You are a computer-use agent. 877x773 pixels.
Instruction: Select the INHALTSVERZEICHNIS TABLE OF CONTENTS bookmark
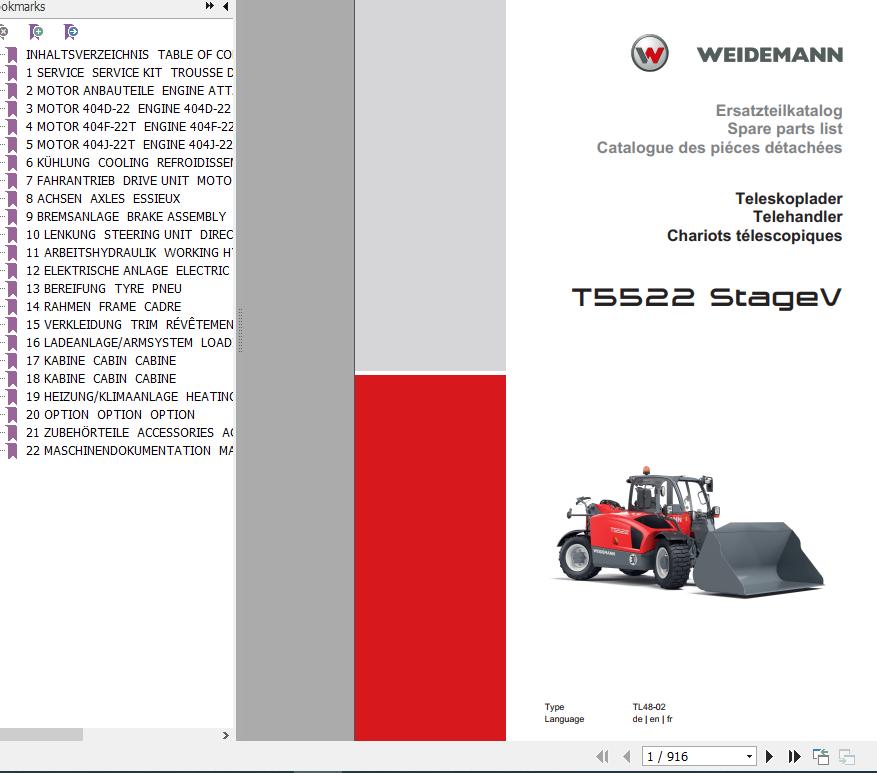coord(130,54)
